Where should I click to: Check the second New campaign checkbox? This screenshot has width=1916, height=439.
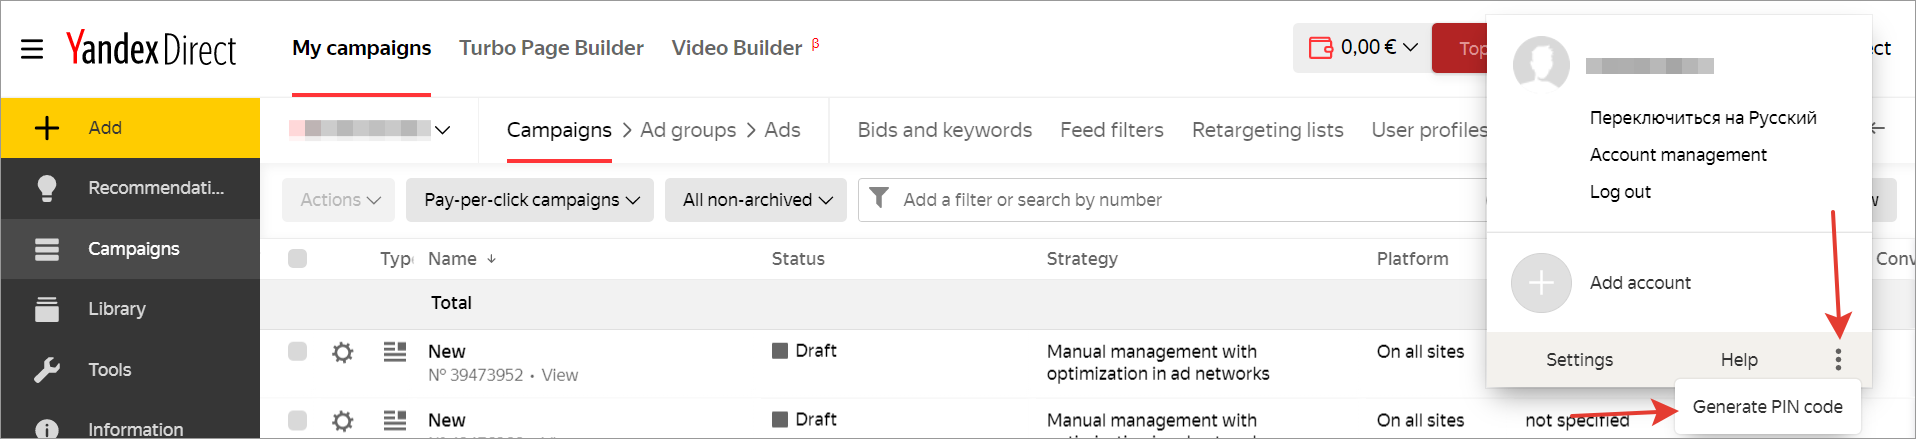(297, 420)
